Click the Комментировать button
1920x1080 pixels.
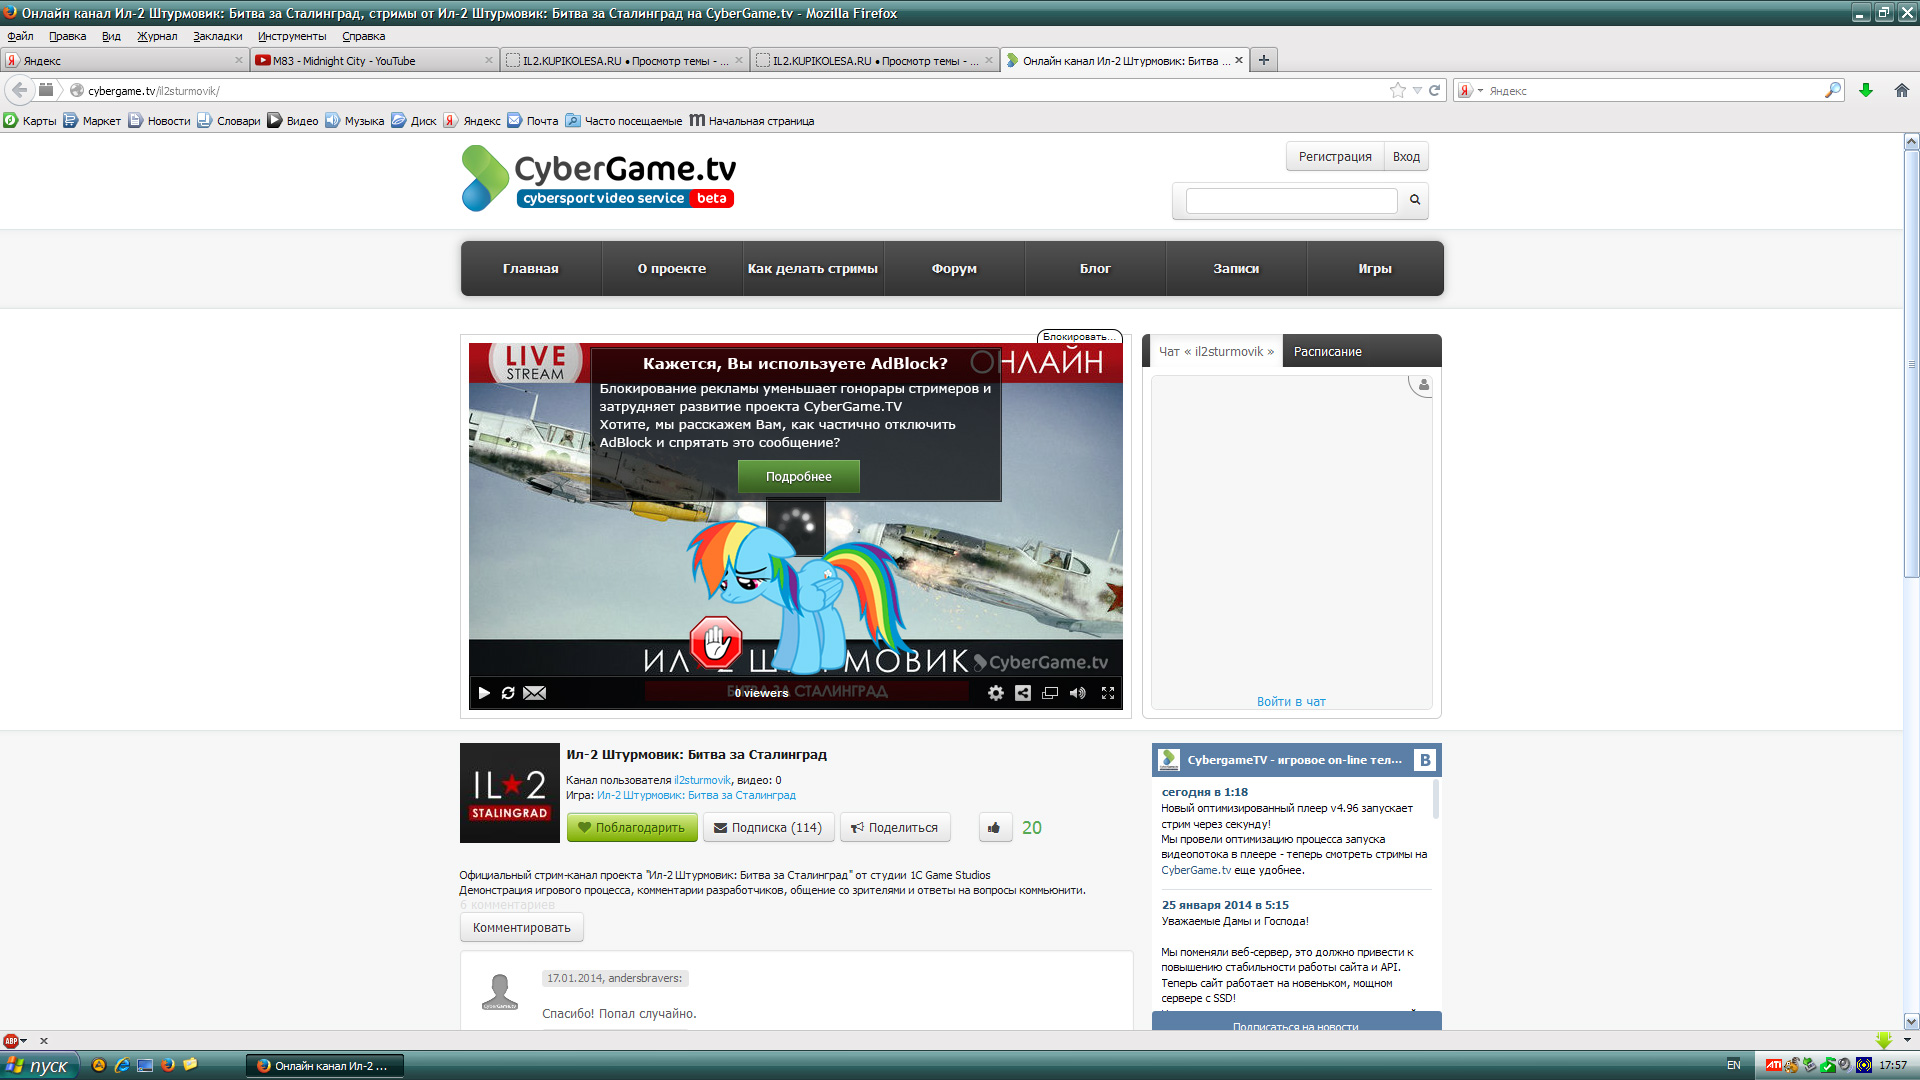[x=522, y=928]
